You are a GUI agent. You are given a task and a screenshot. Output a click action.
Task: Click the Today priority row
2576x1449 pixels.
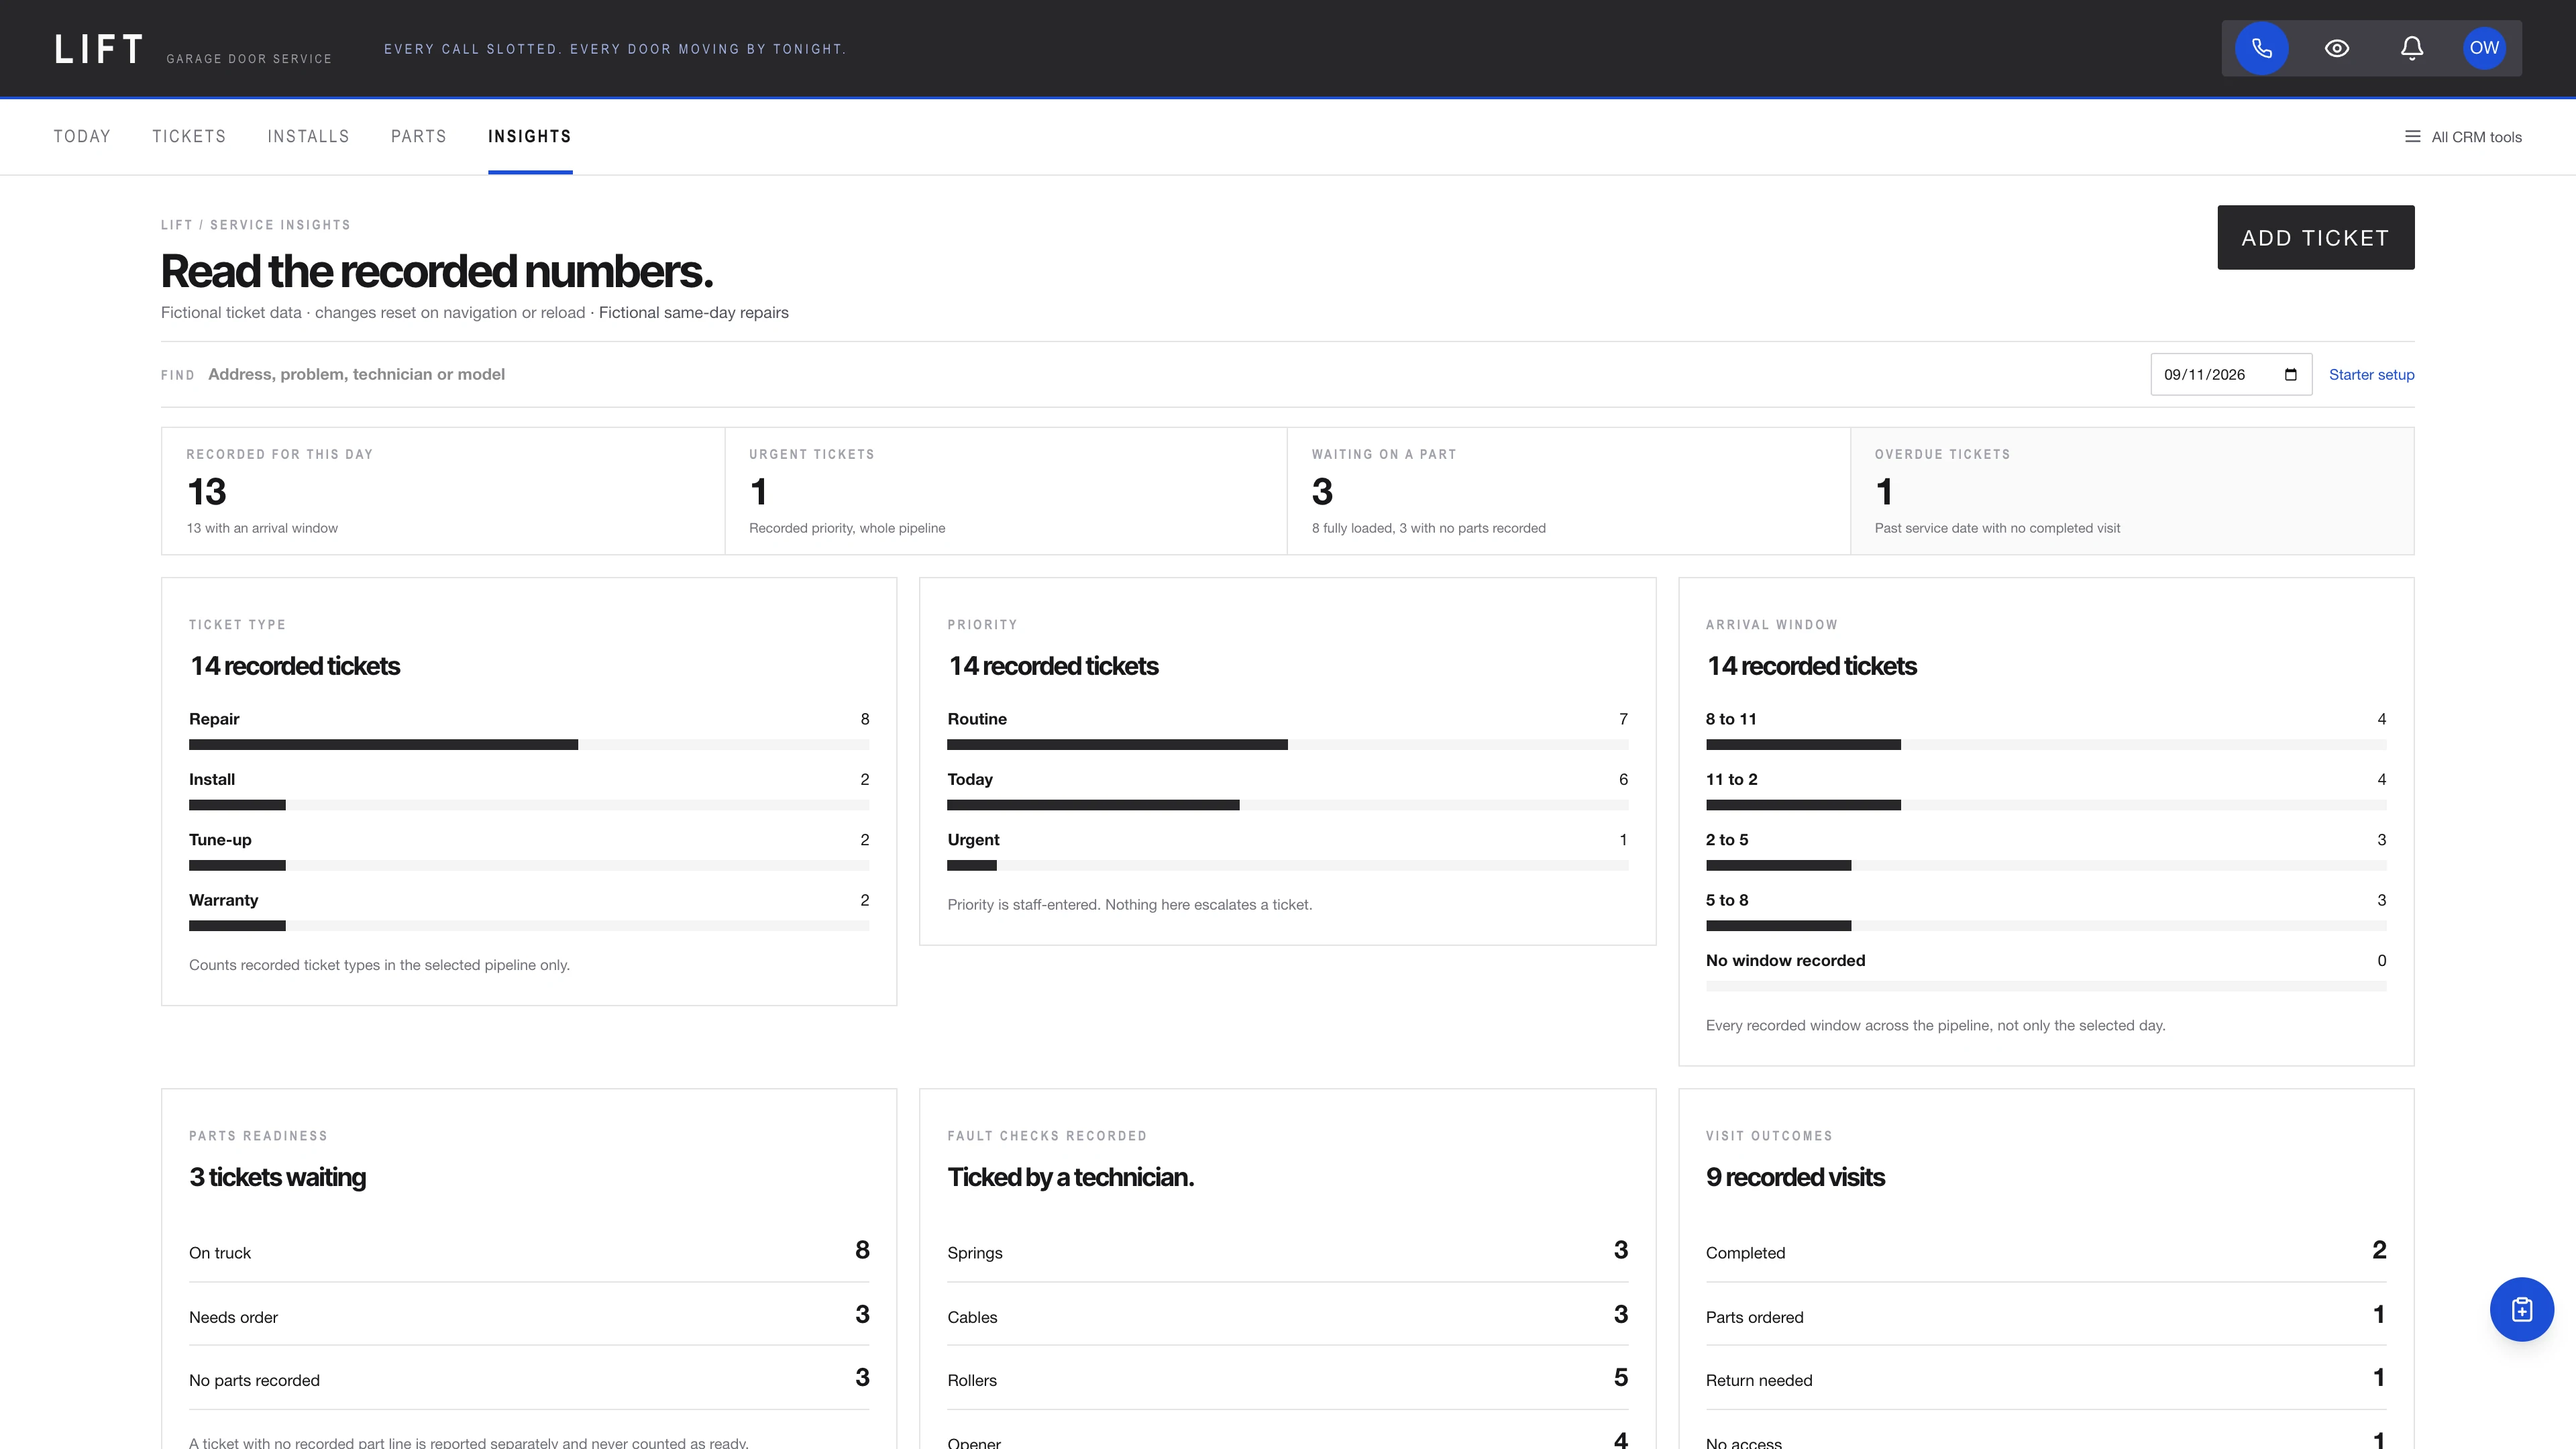click(x=1287, y=790)
